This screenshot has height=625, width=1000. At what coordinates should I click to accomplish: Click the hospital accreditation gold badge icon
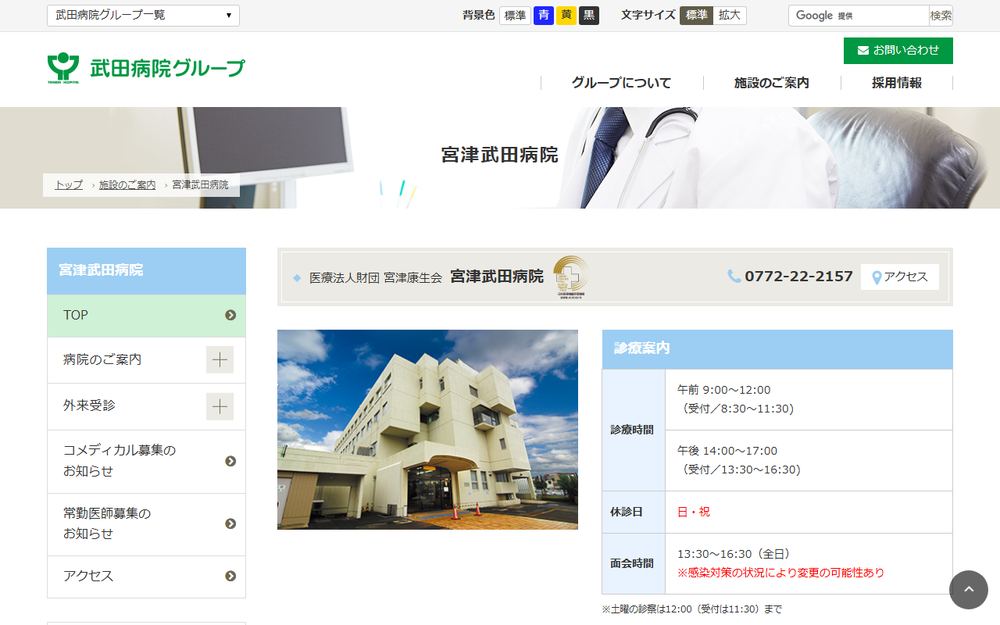pos(570,277)
